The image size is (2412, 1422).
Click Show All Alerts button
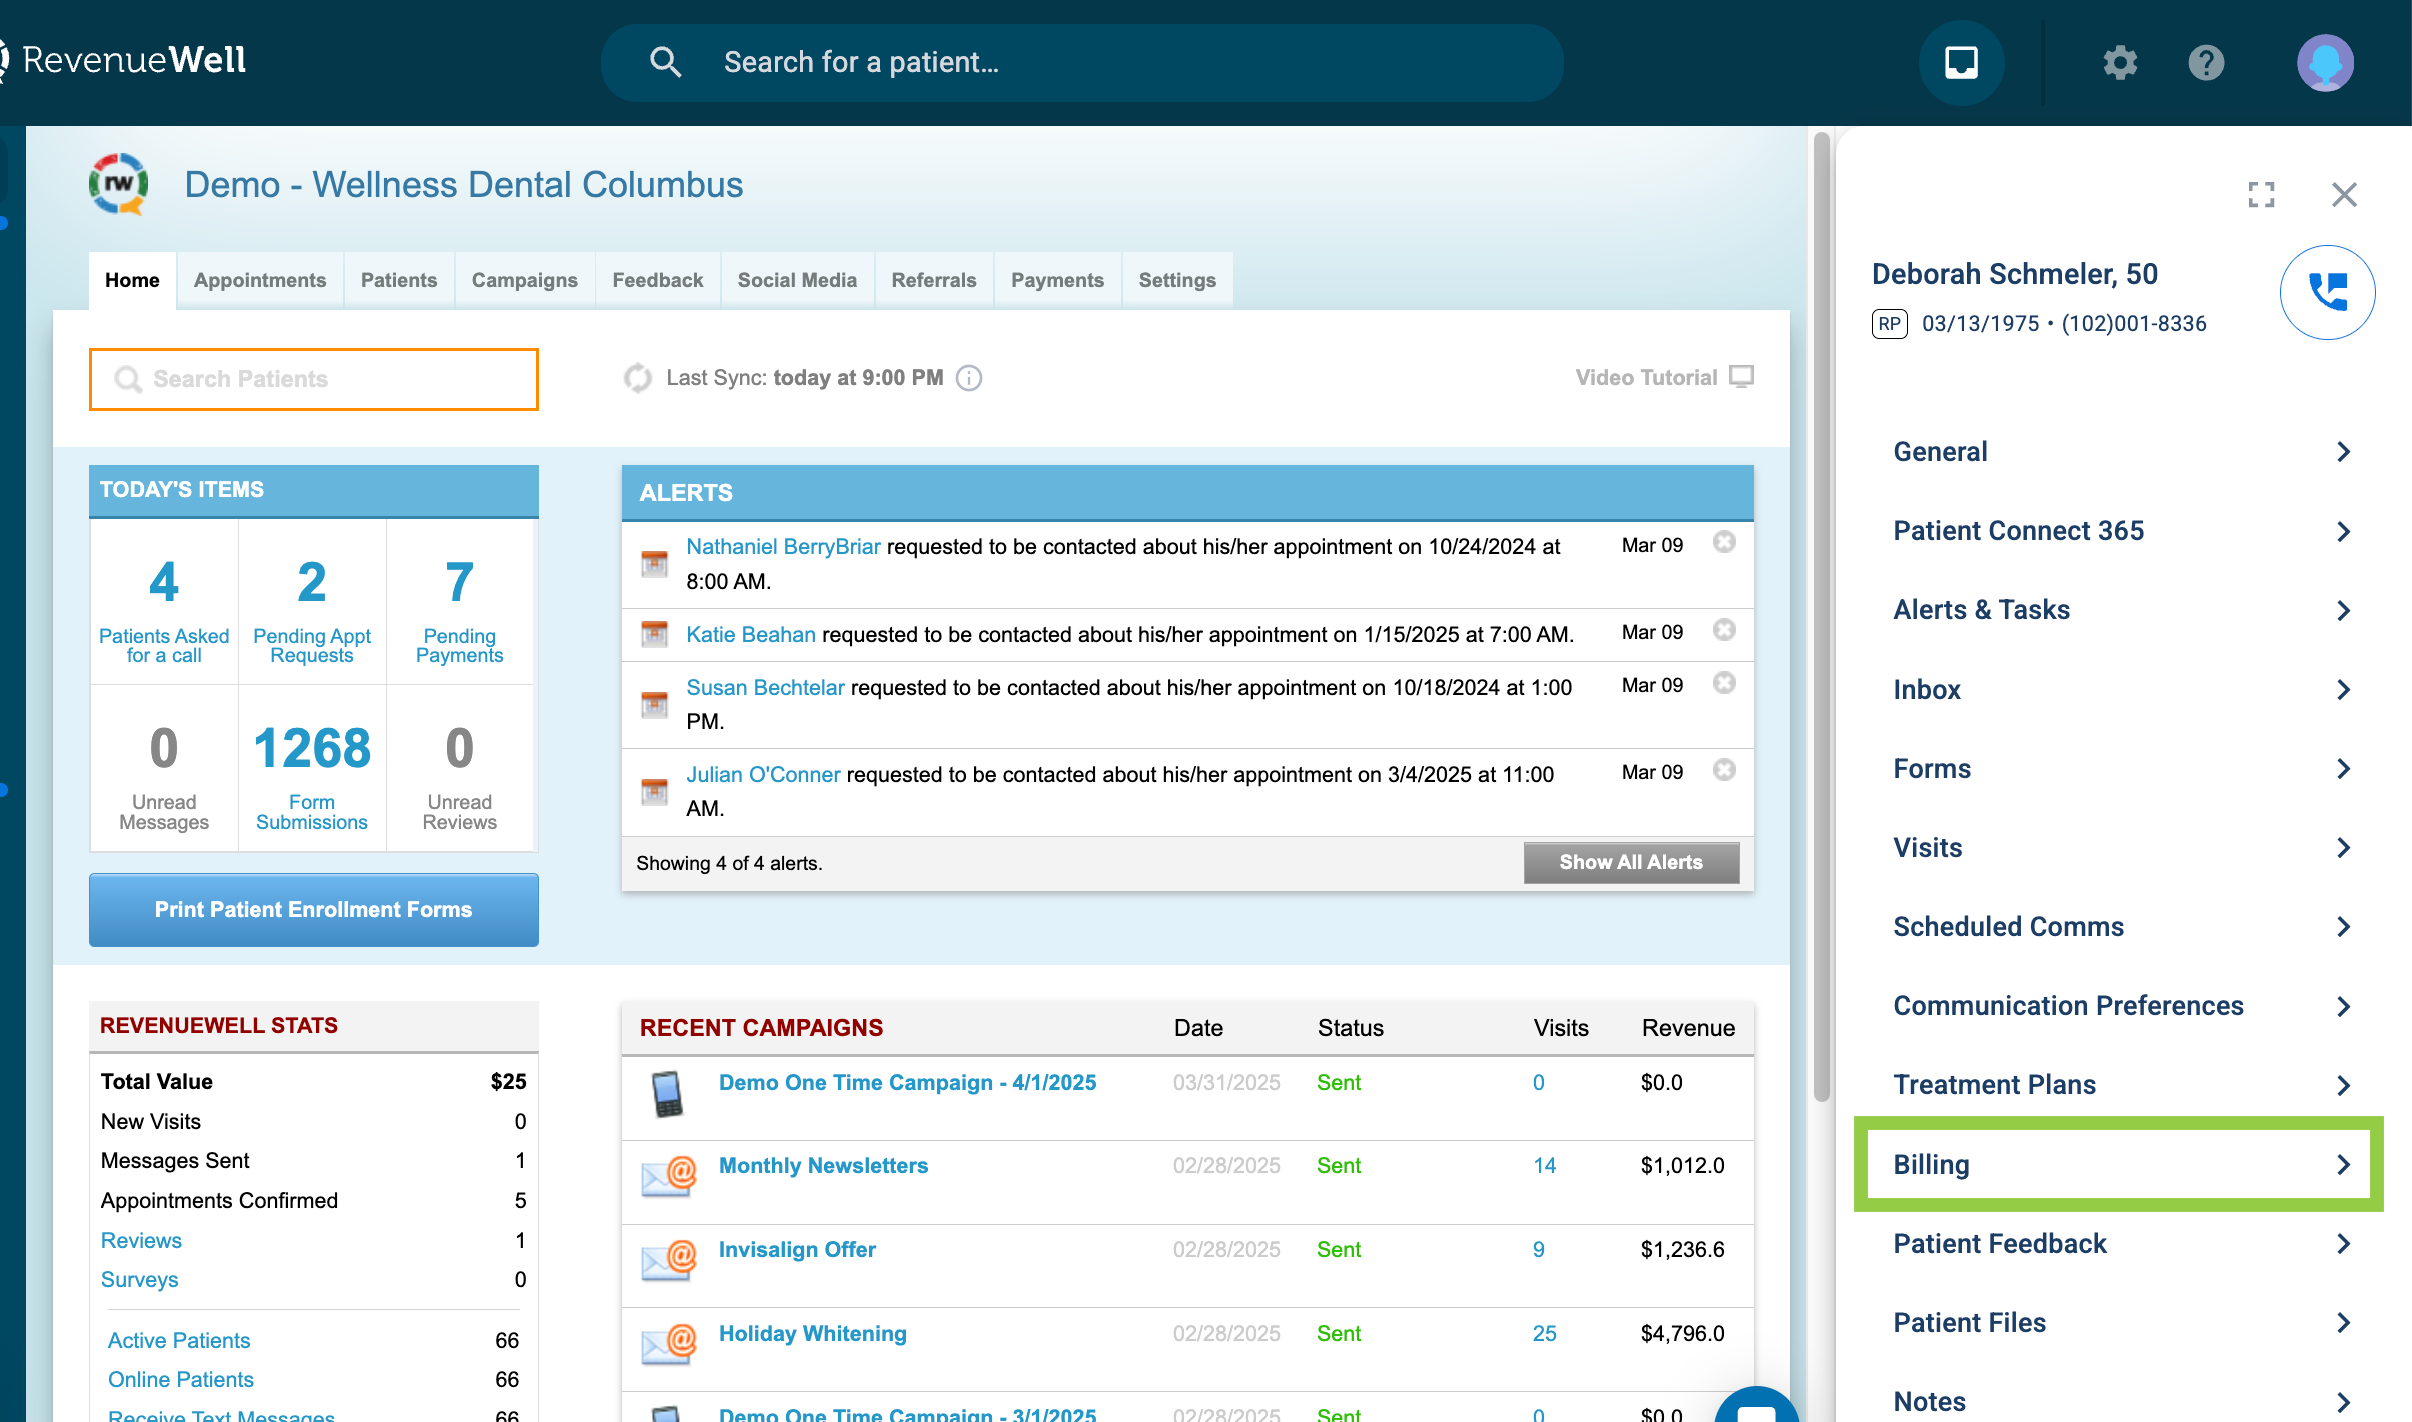click(x=1631, y=862)
